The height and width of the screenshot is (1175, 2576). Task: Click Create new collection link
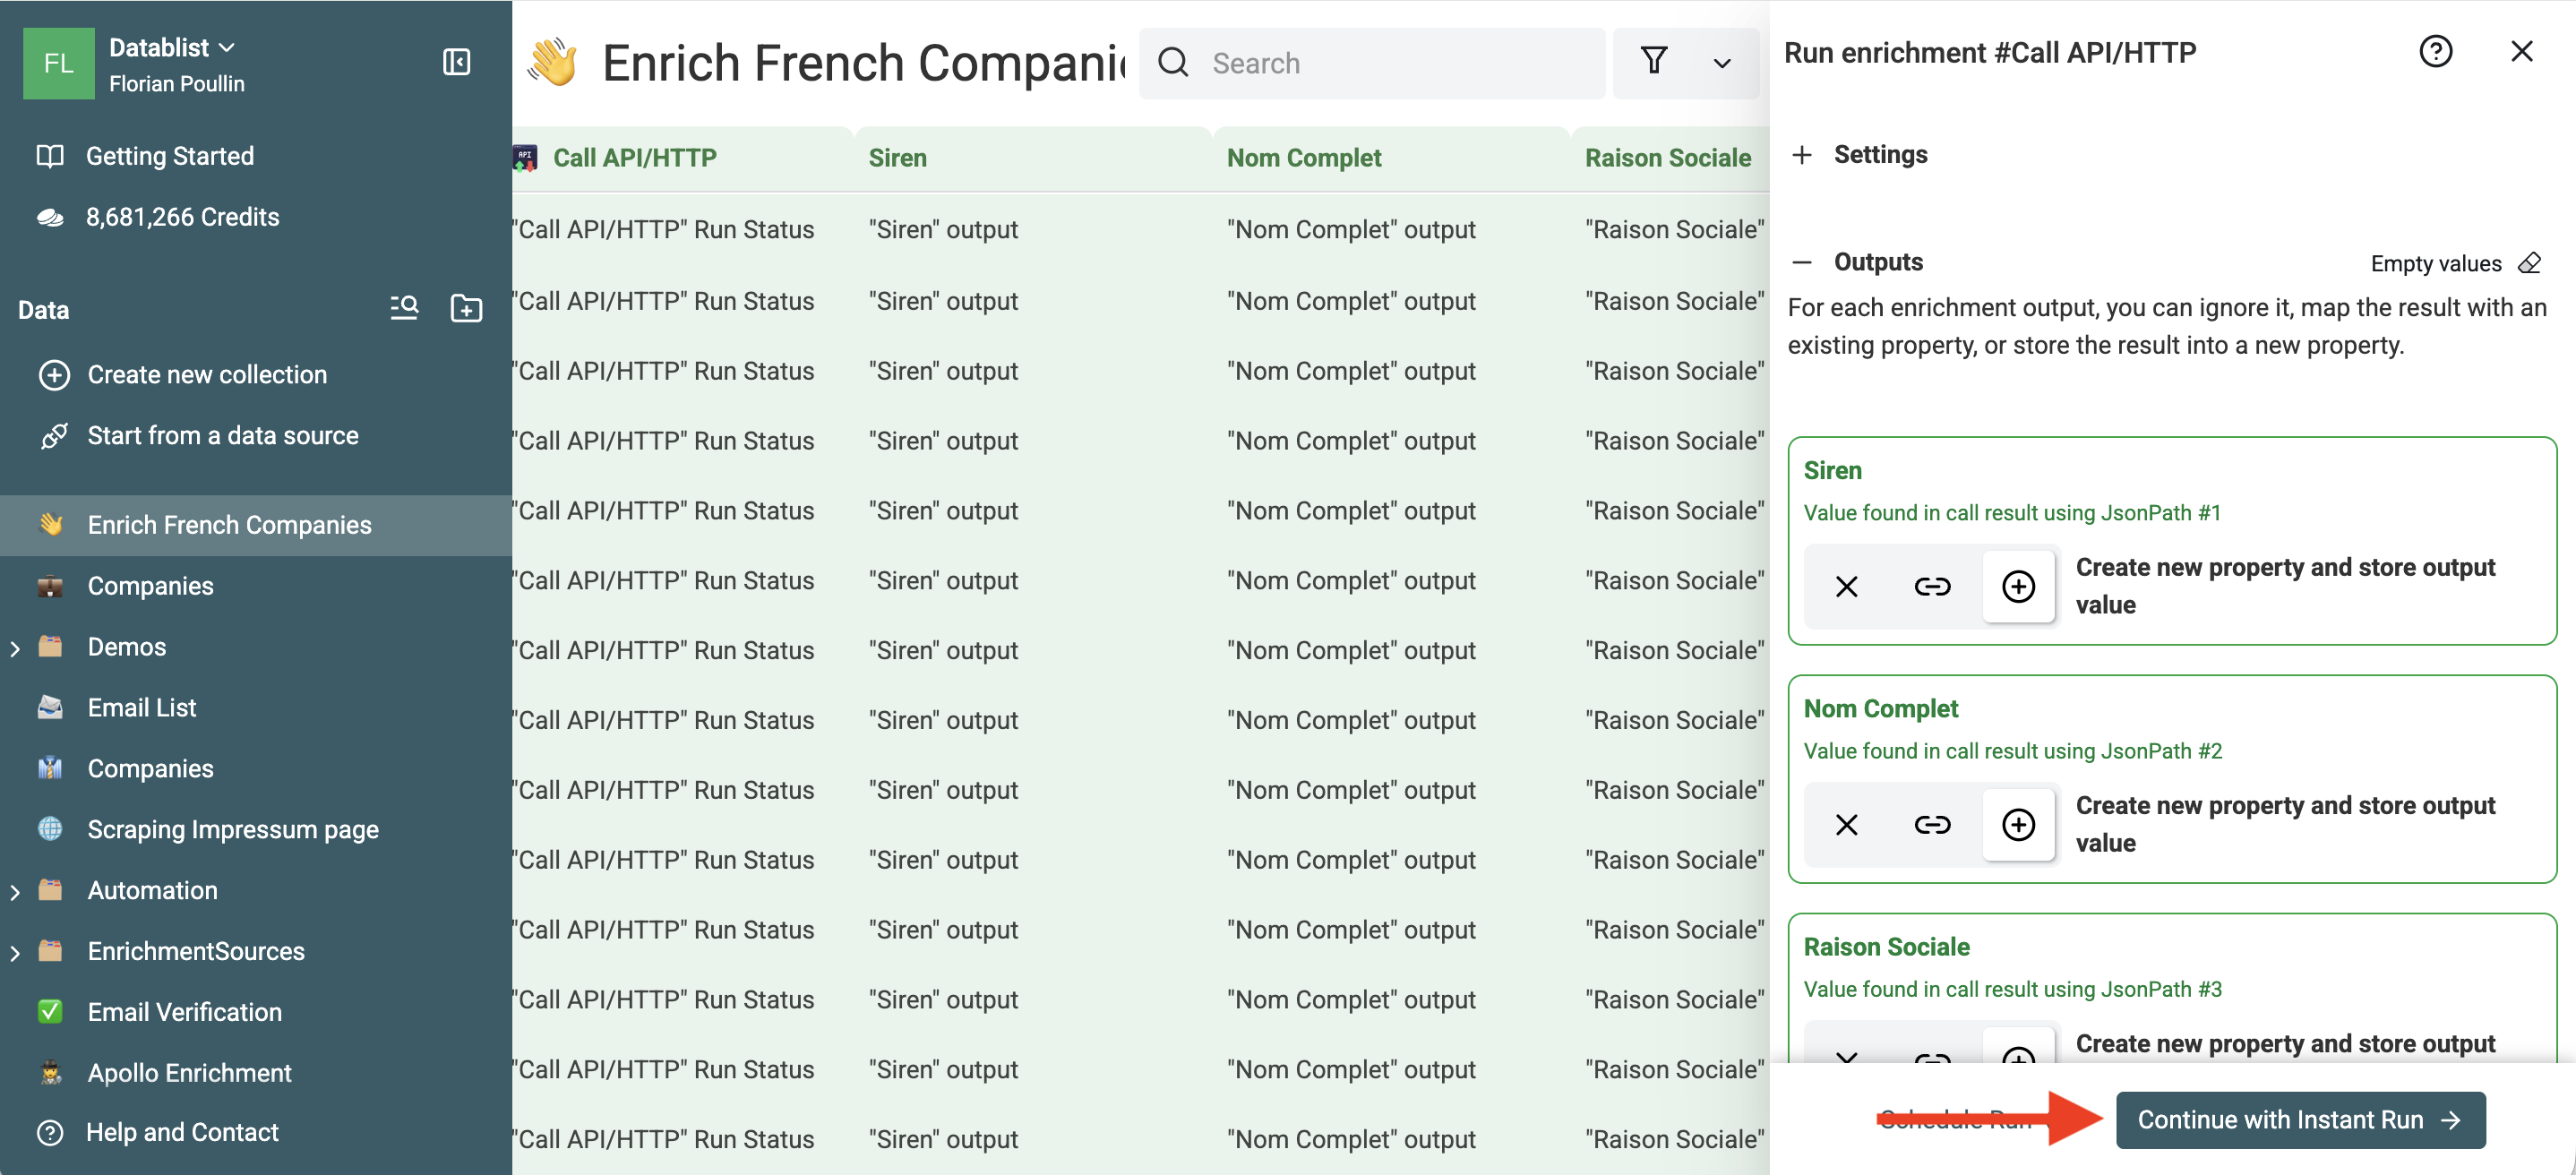tap(206, 374)
